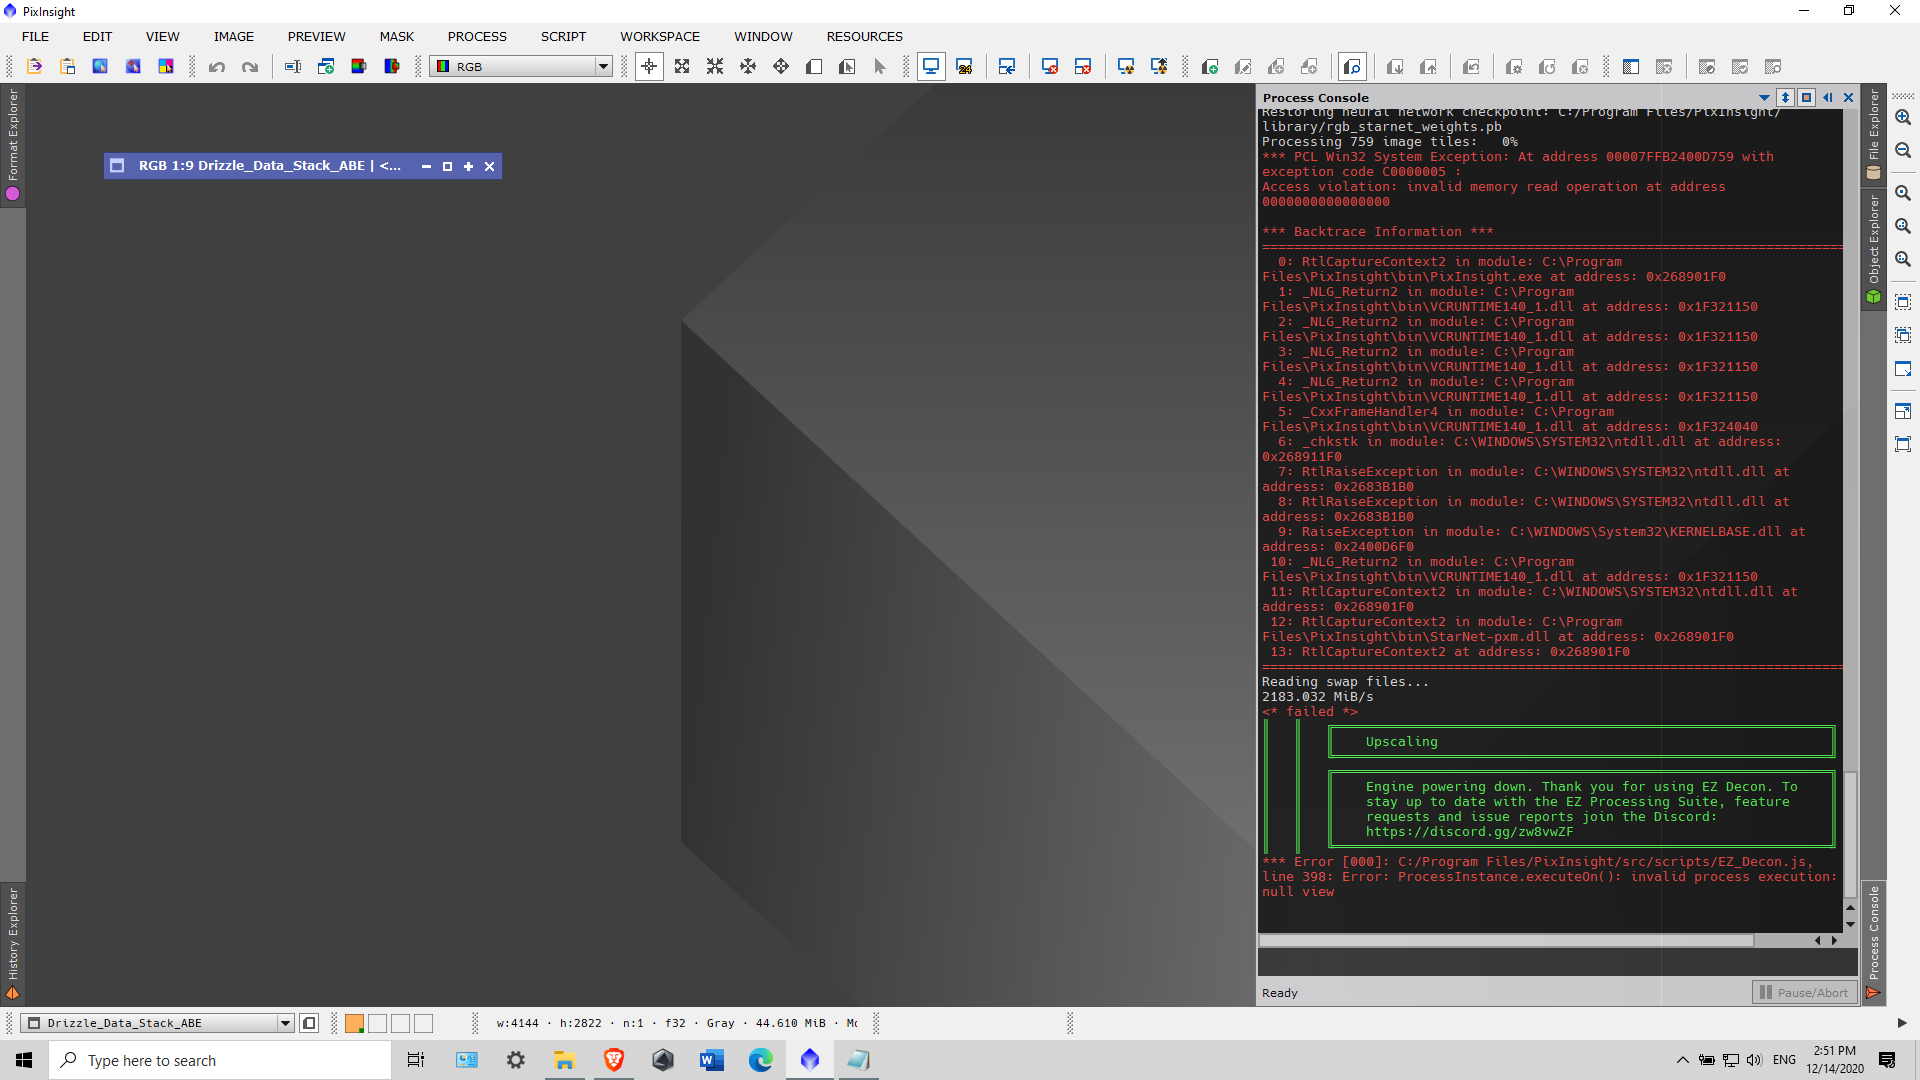Screen dimensions: 1920x1080
Task: Open the Object Explorer side panel
Action: (1874, 248)
